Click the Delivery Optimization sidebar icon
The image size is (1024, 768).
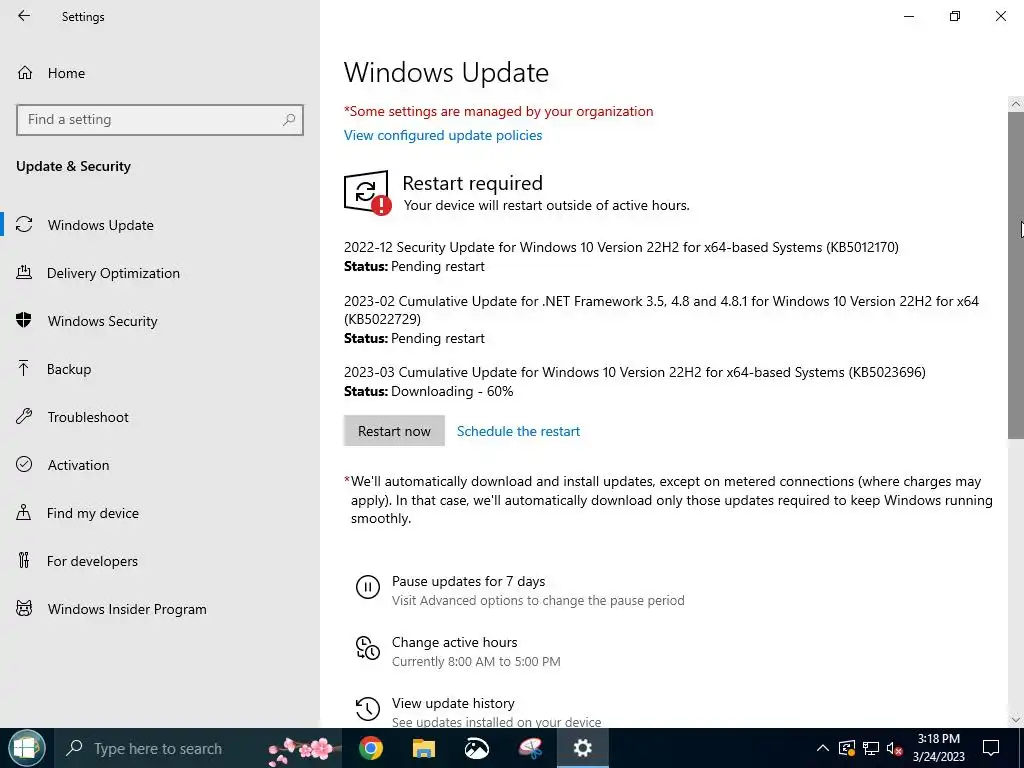[24, 273]
